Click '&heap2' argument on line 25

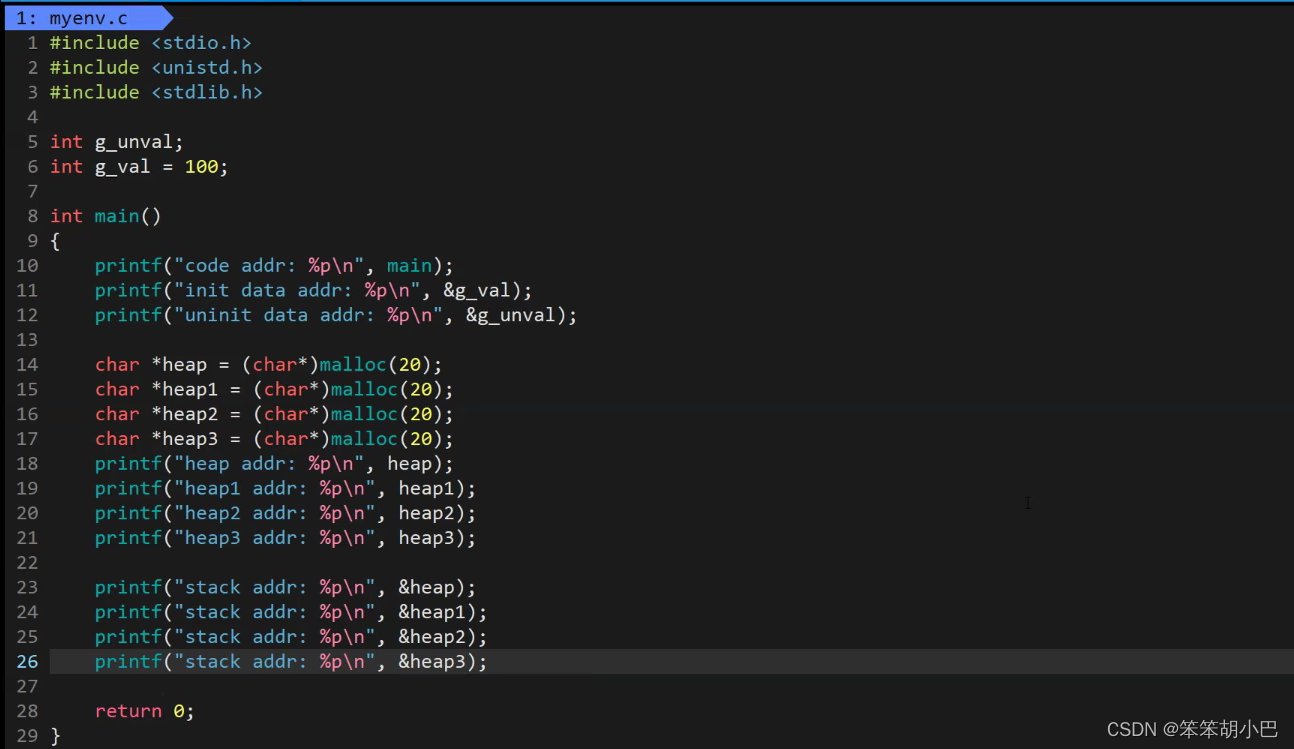(432, 637)
